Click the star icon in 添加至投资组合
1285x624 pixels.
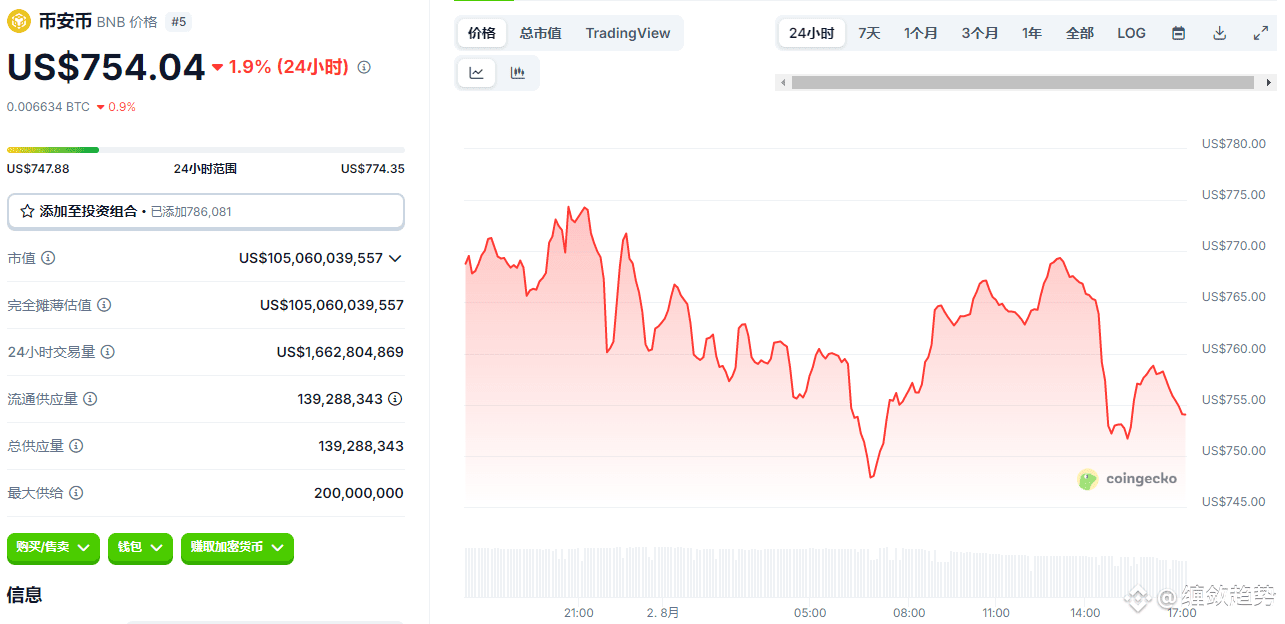click(27, 211)
